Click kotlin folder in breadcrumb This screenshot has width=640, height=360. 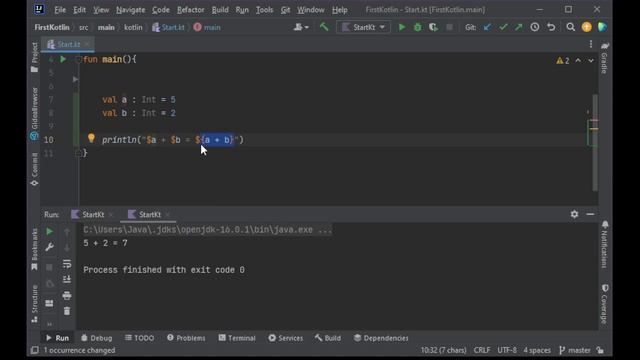(133, 27)
